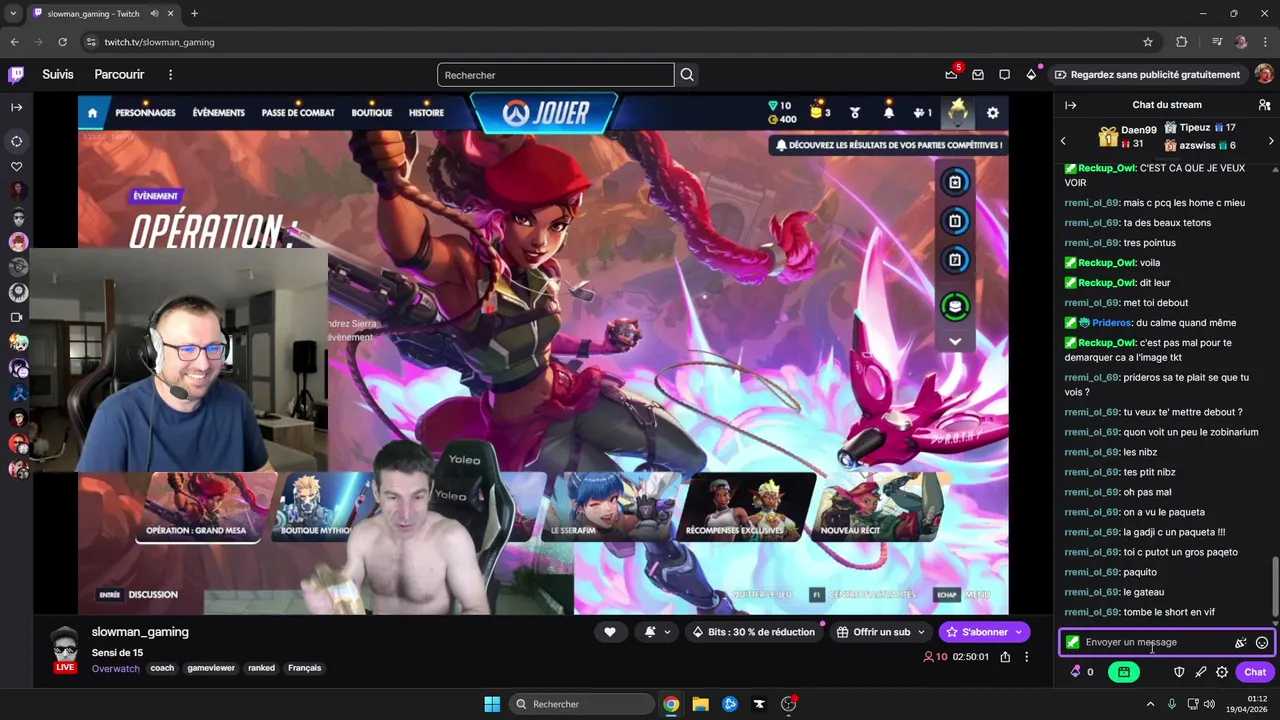The height and width of the screenshot is (720, 1280).
Task: Open chat shield moderation icon
Action: [1179, 672]
